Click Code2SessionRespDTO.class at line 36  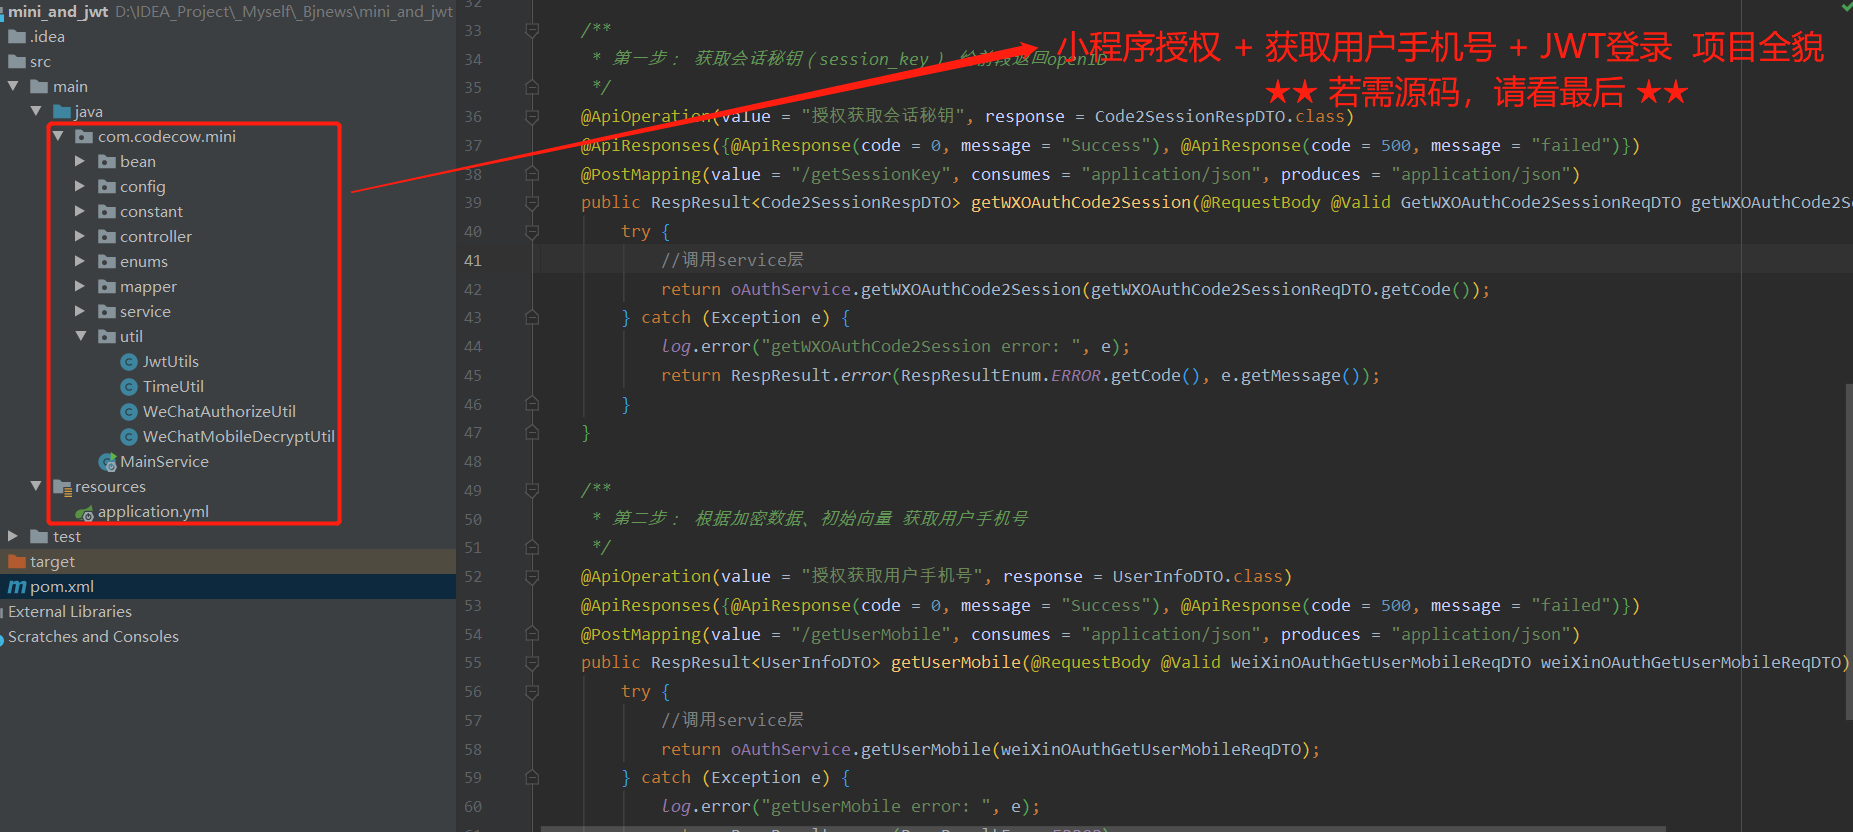[x=1220, y=117]
